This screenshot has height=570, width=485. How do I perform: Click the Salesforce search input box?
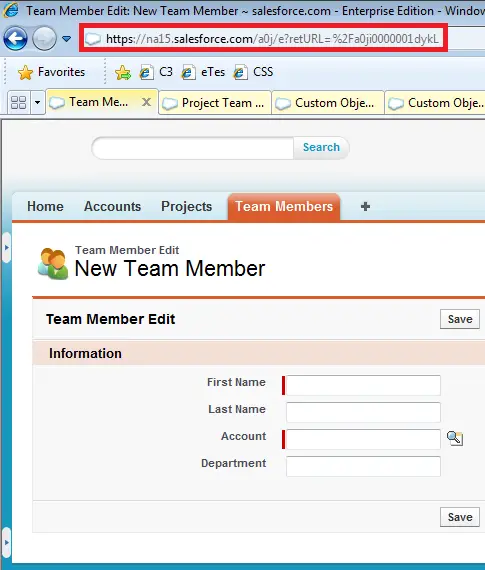coord(193,148)
